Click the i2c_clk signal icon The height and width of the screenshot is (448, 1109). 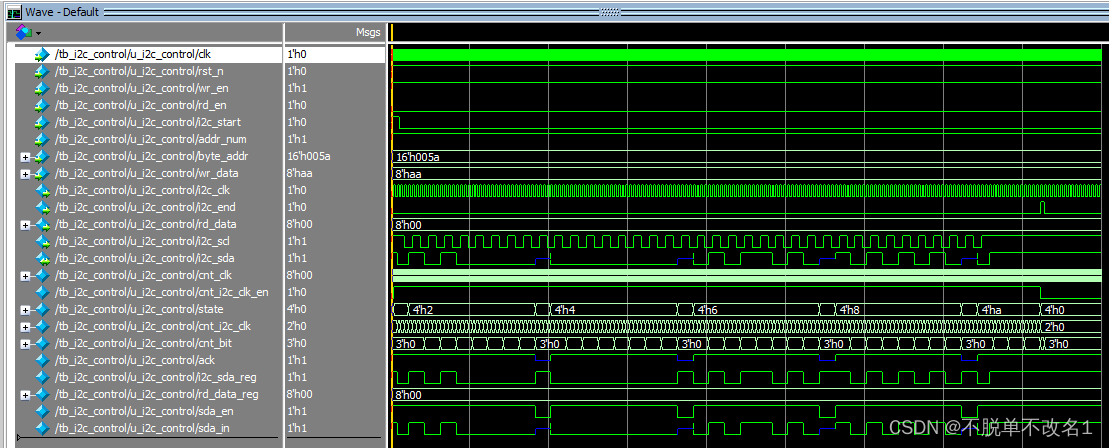(42, 190)
